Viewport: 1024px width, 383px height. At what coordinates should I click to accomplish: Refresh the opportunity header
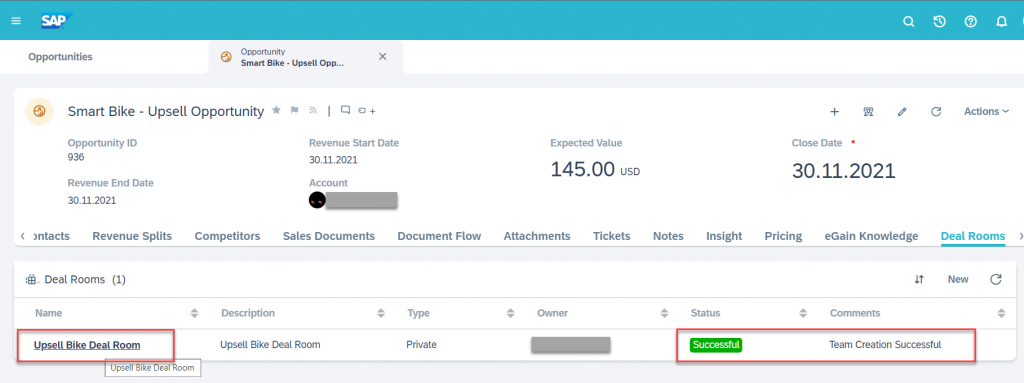coord(935,112)
